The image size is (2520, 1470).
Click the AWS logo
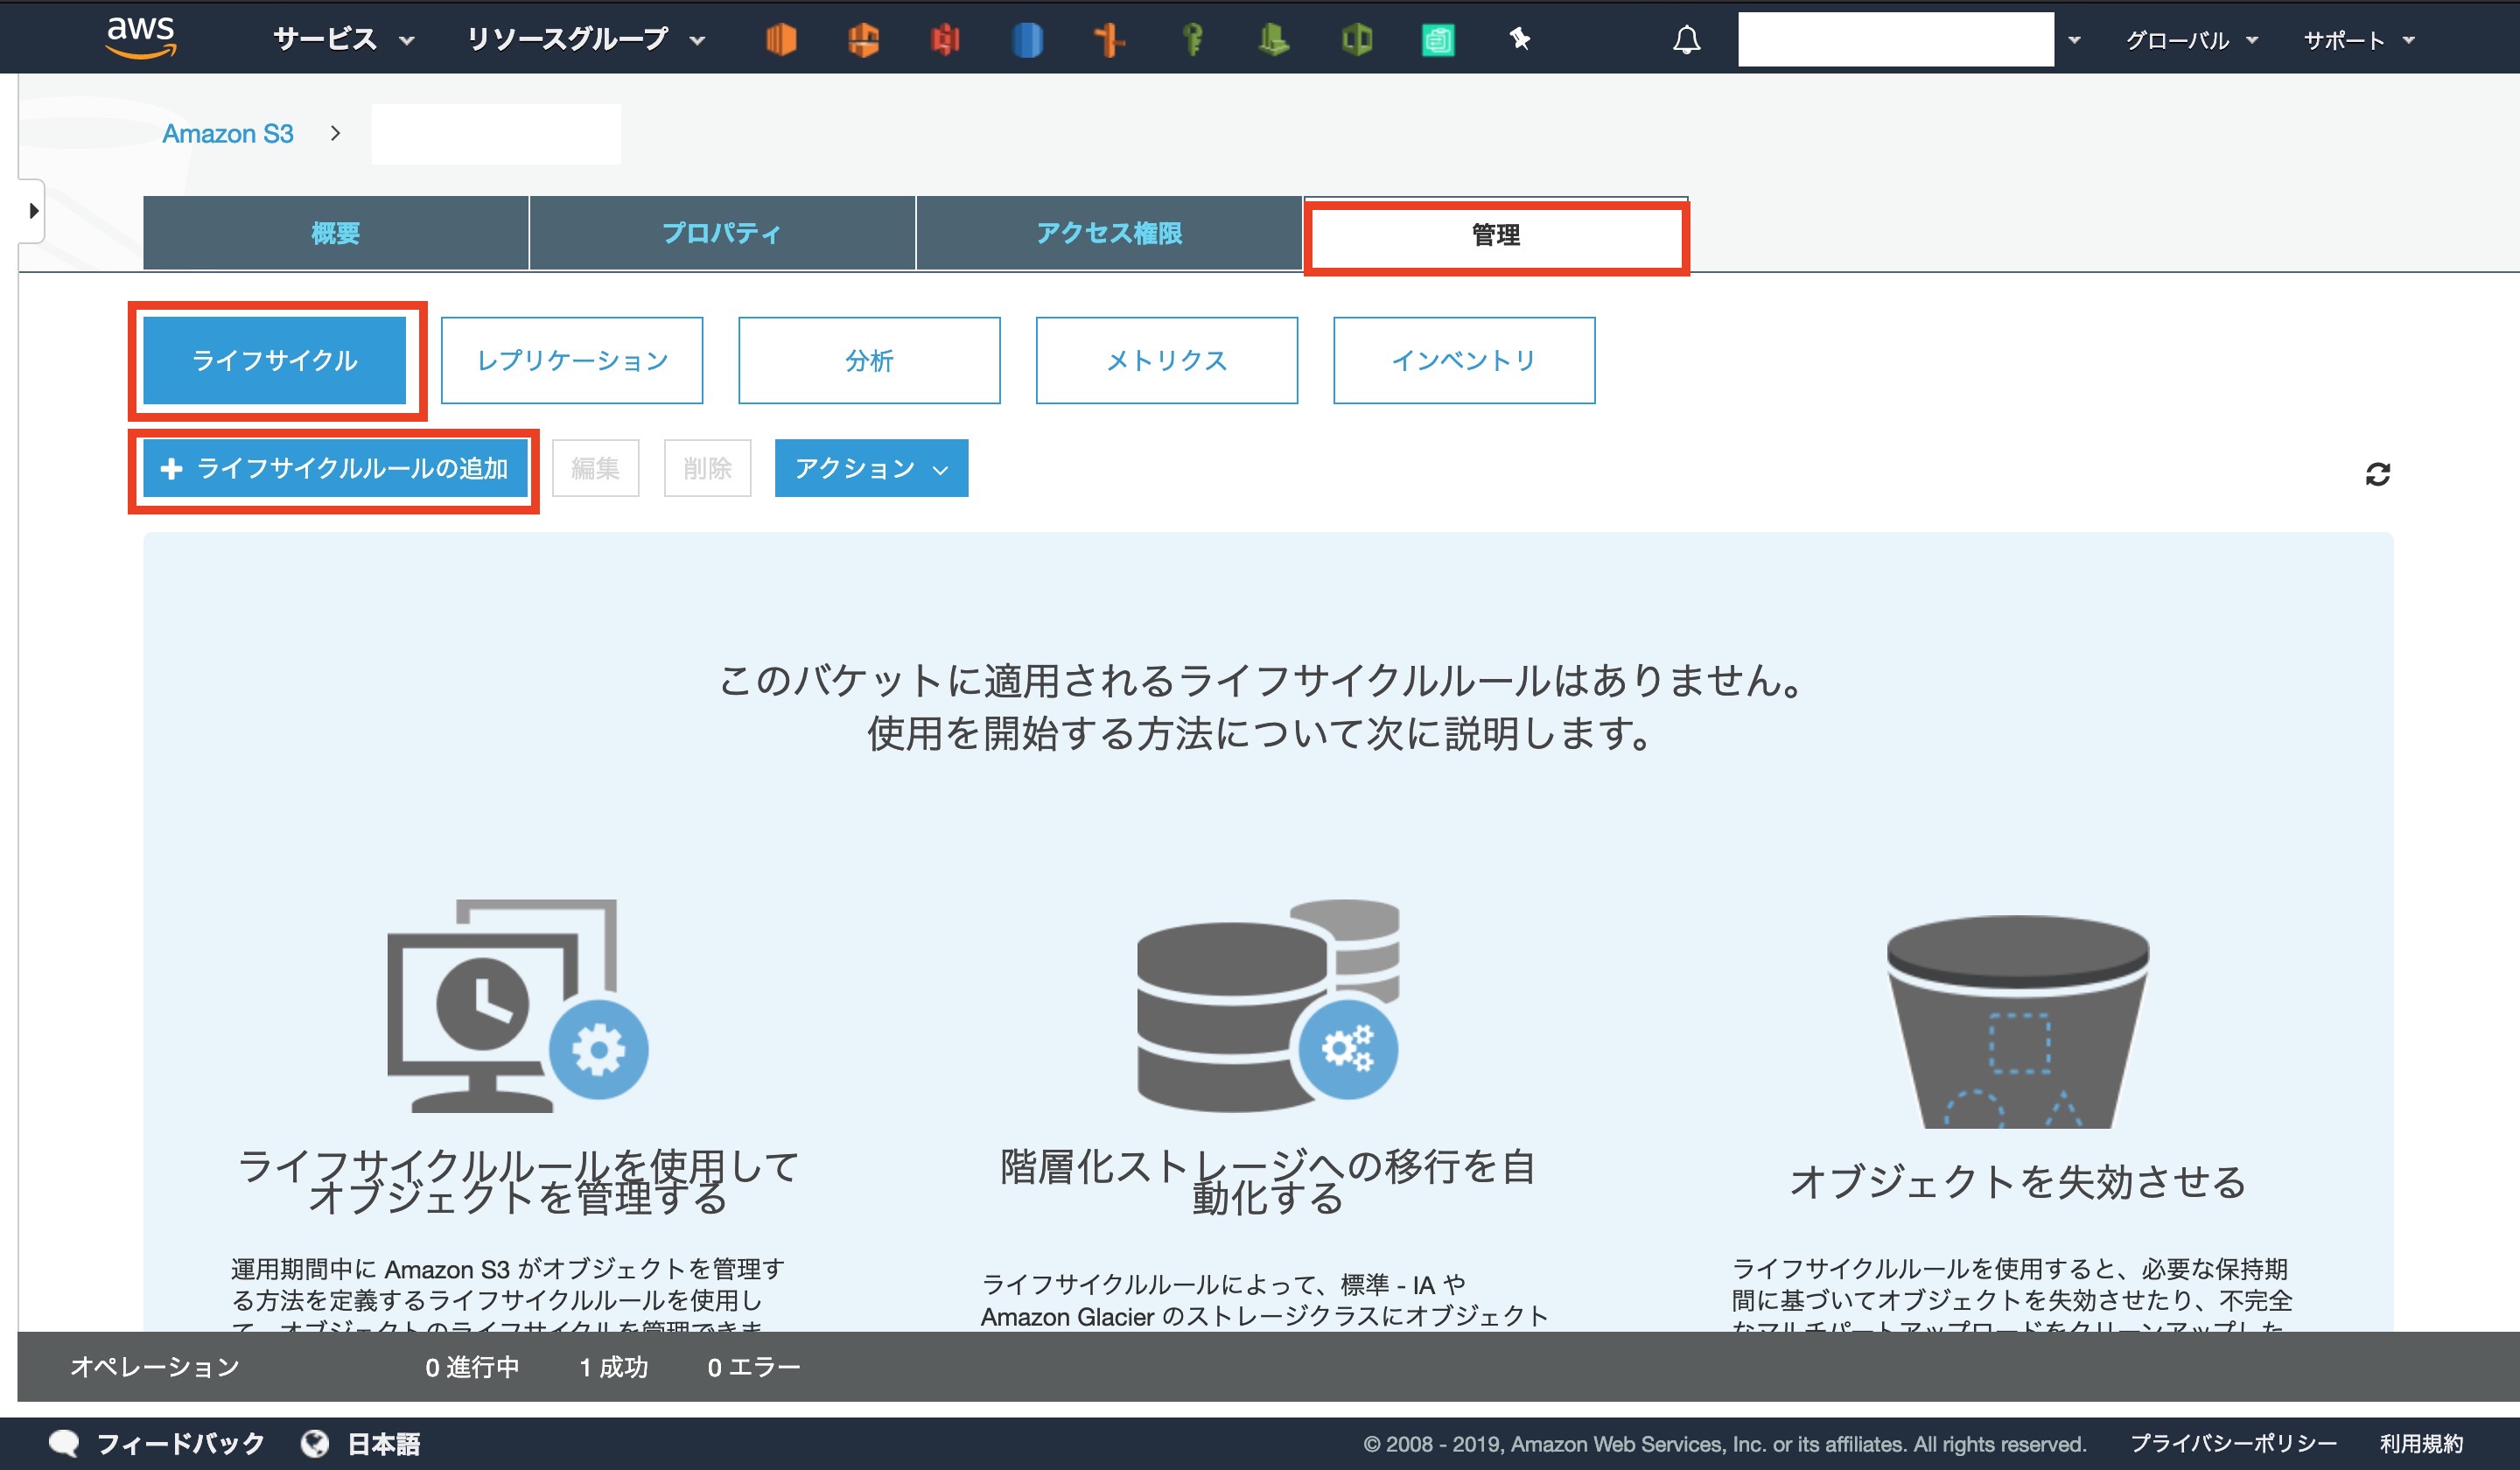point(141,38)
